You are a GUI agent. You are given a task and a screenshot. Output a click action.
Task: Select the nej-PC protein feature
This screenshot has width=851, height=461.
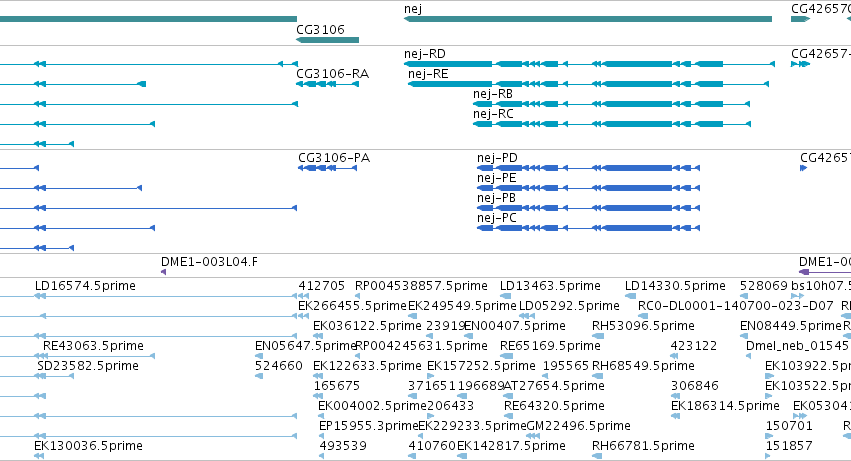coord(588,228)
